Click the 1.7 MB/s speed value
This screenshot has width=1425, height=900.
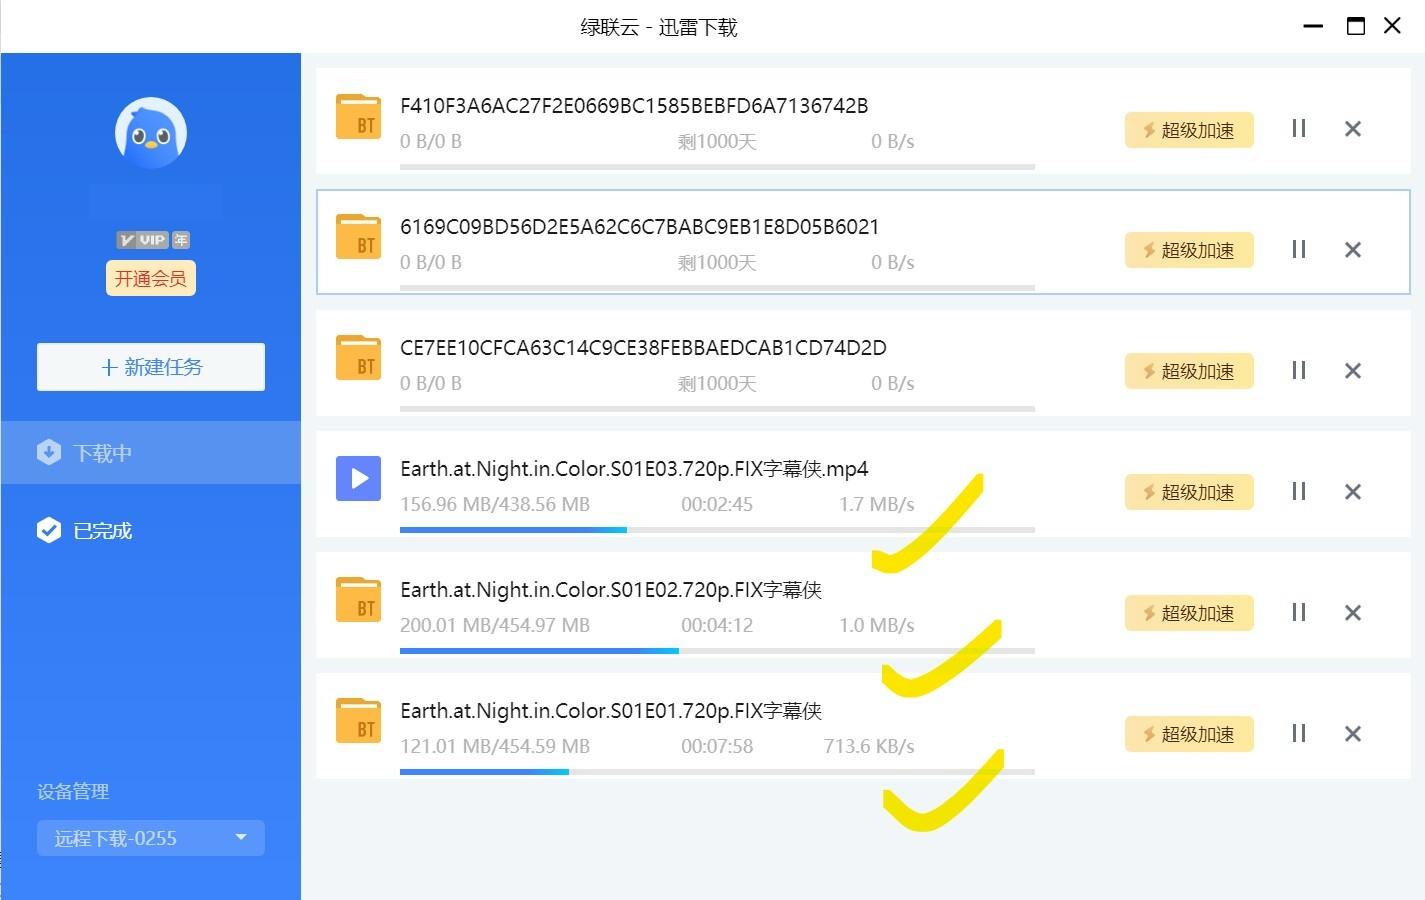pyautogui.click(x=877, y=504)
